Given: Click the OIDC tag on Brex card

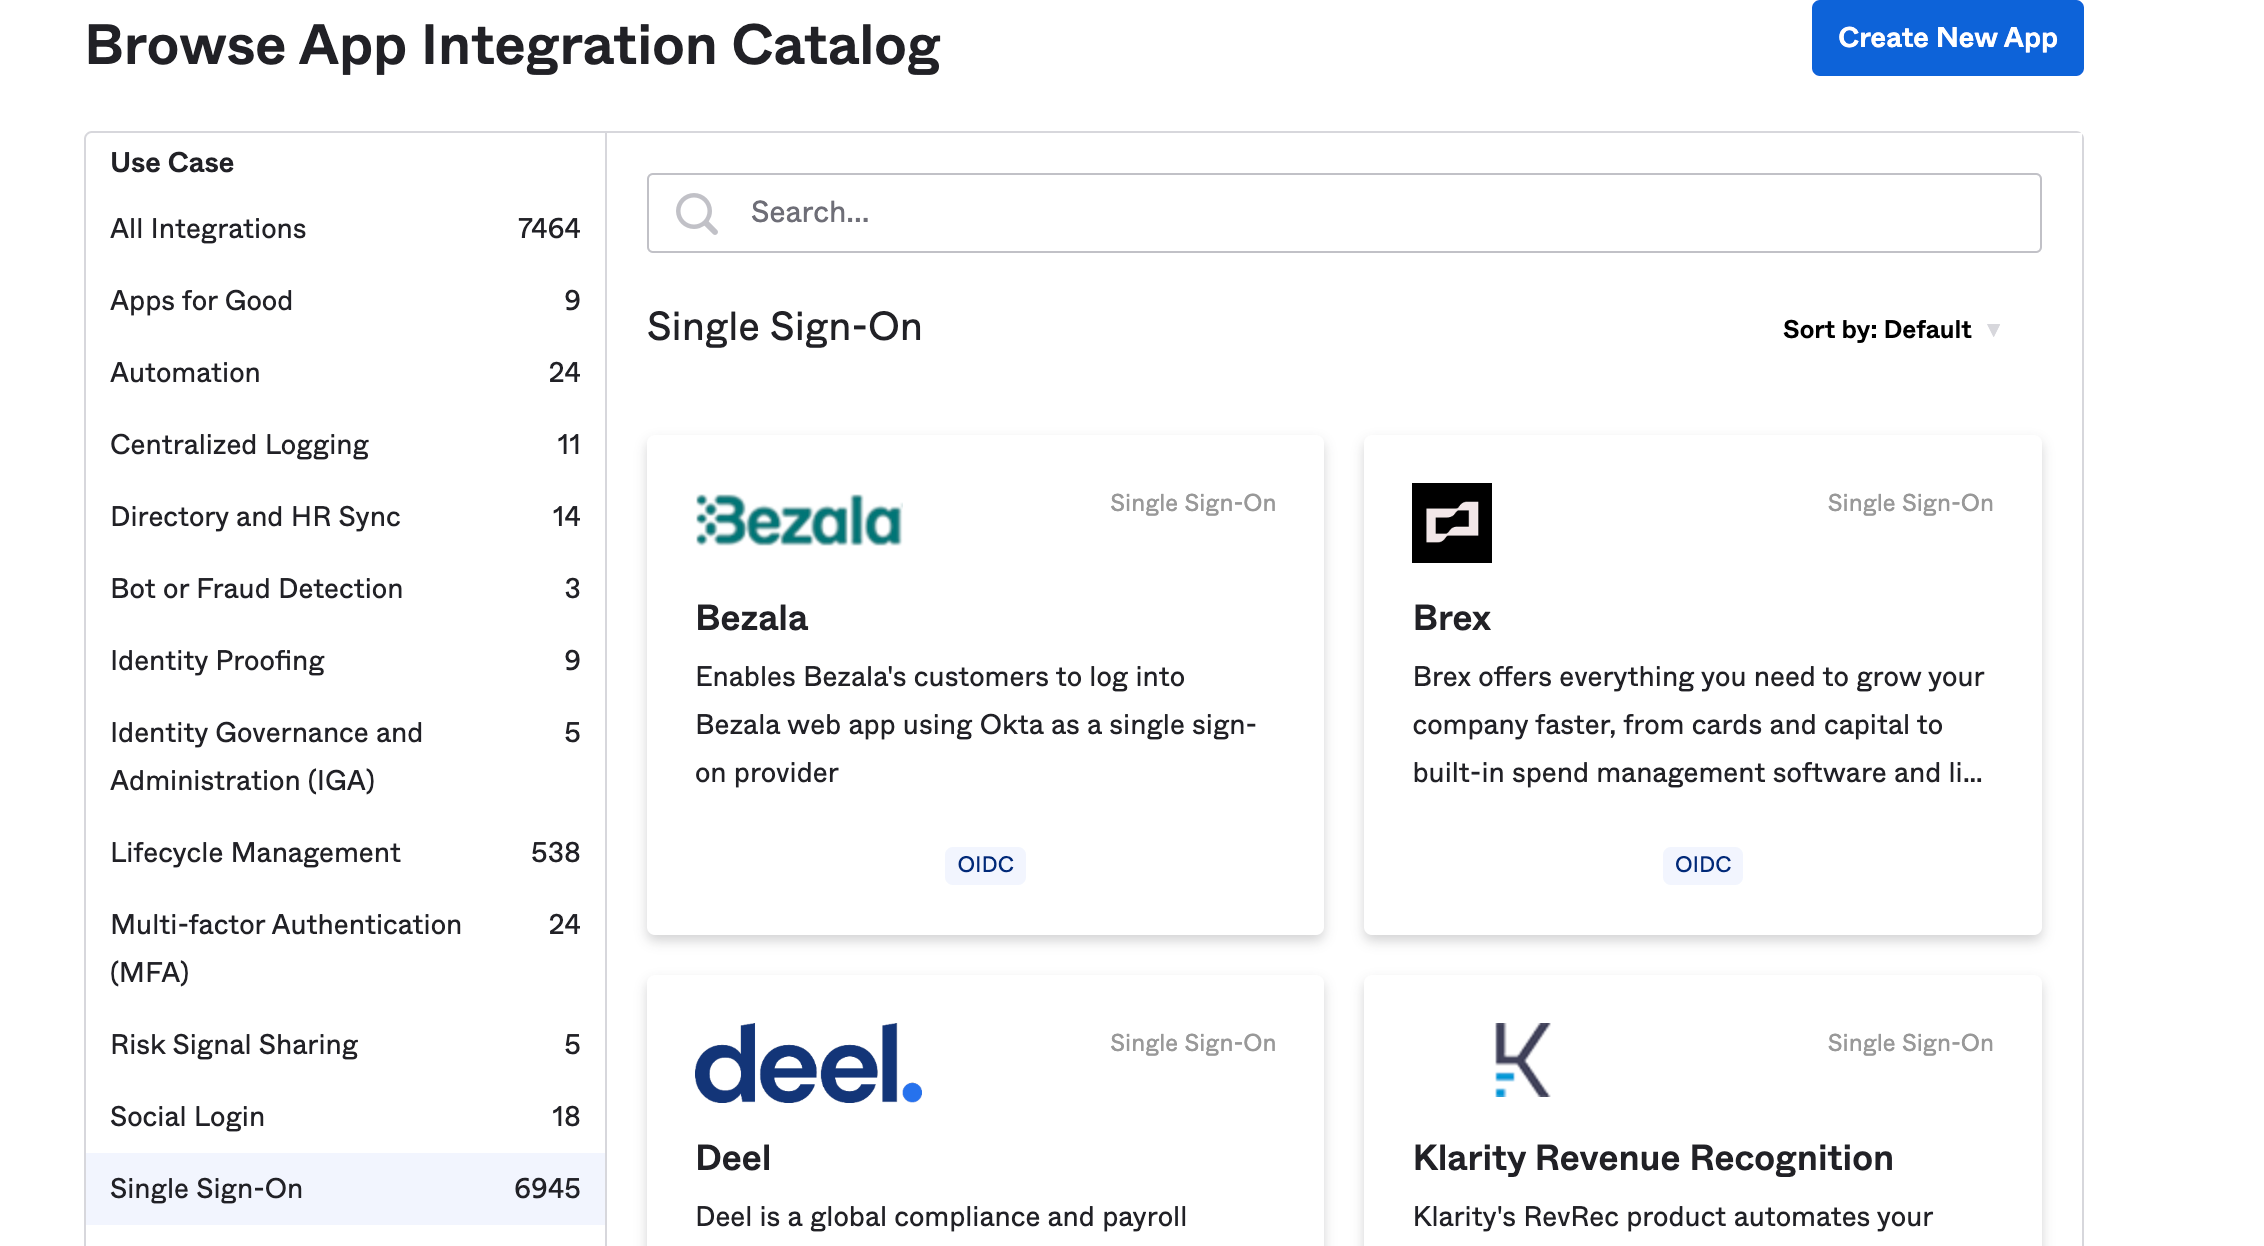Looking at the screenshot, I should pos(1702,865).
